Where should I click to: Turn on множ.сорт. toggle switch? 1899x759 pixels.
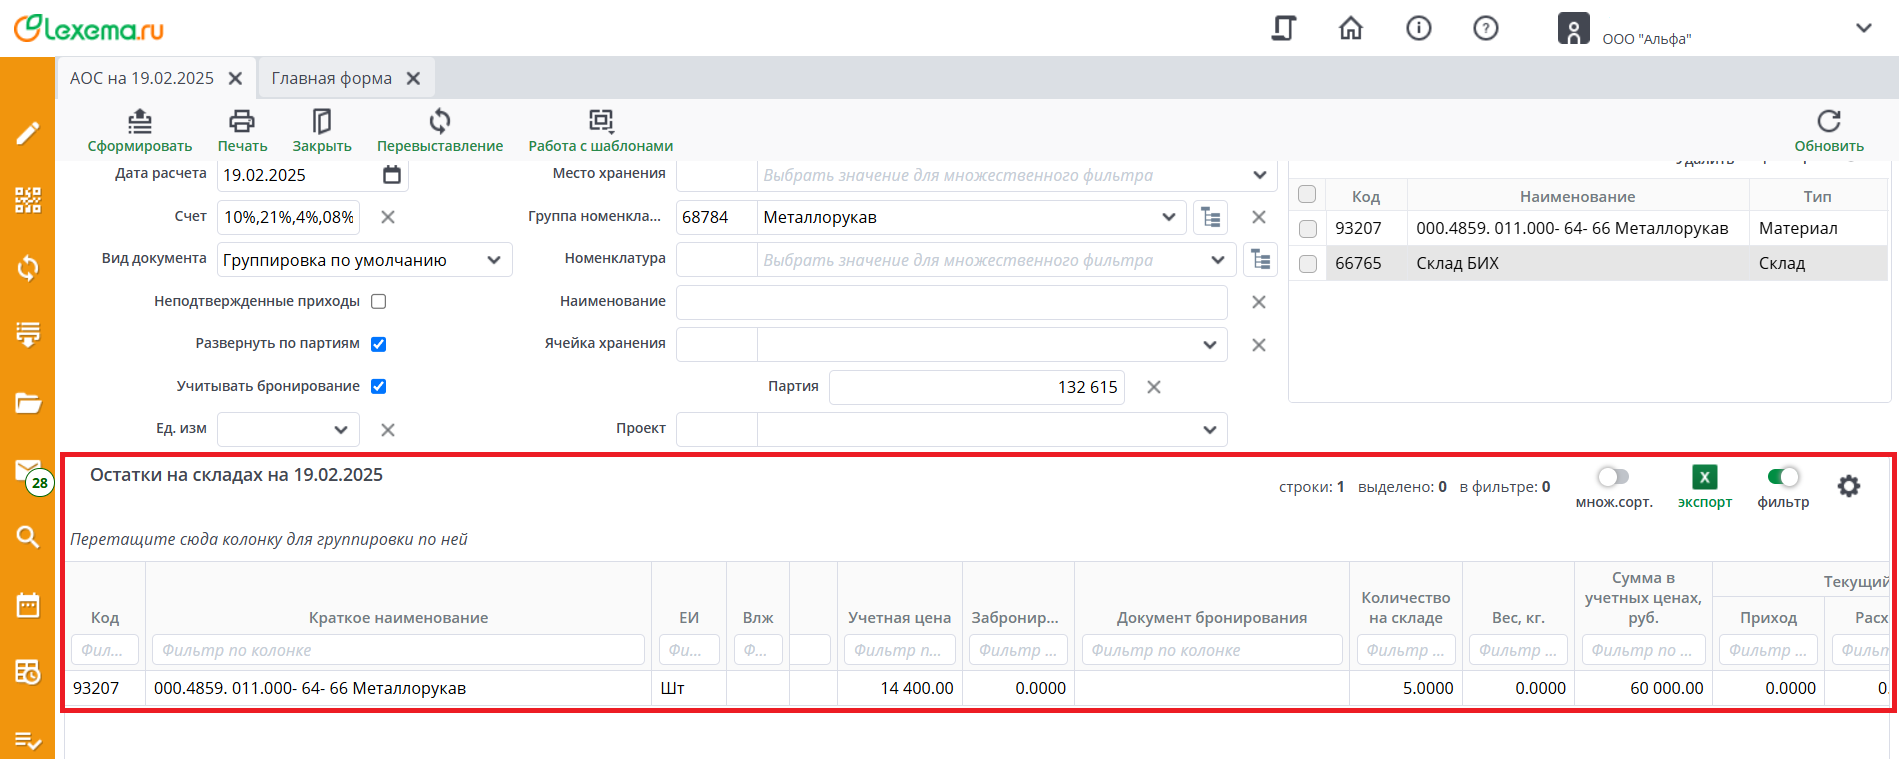click(x=1612, y=477)
